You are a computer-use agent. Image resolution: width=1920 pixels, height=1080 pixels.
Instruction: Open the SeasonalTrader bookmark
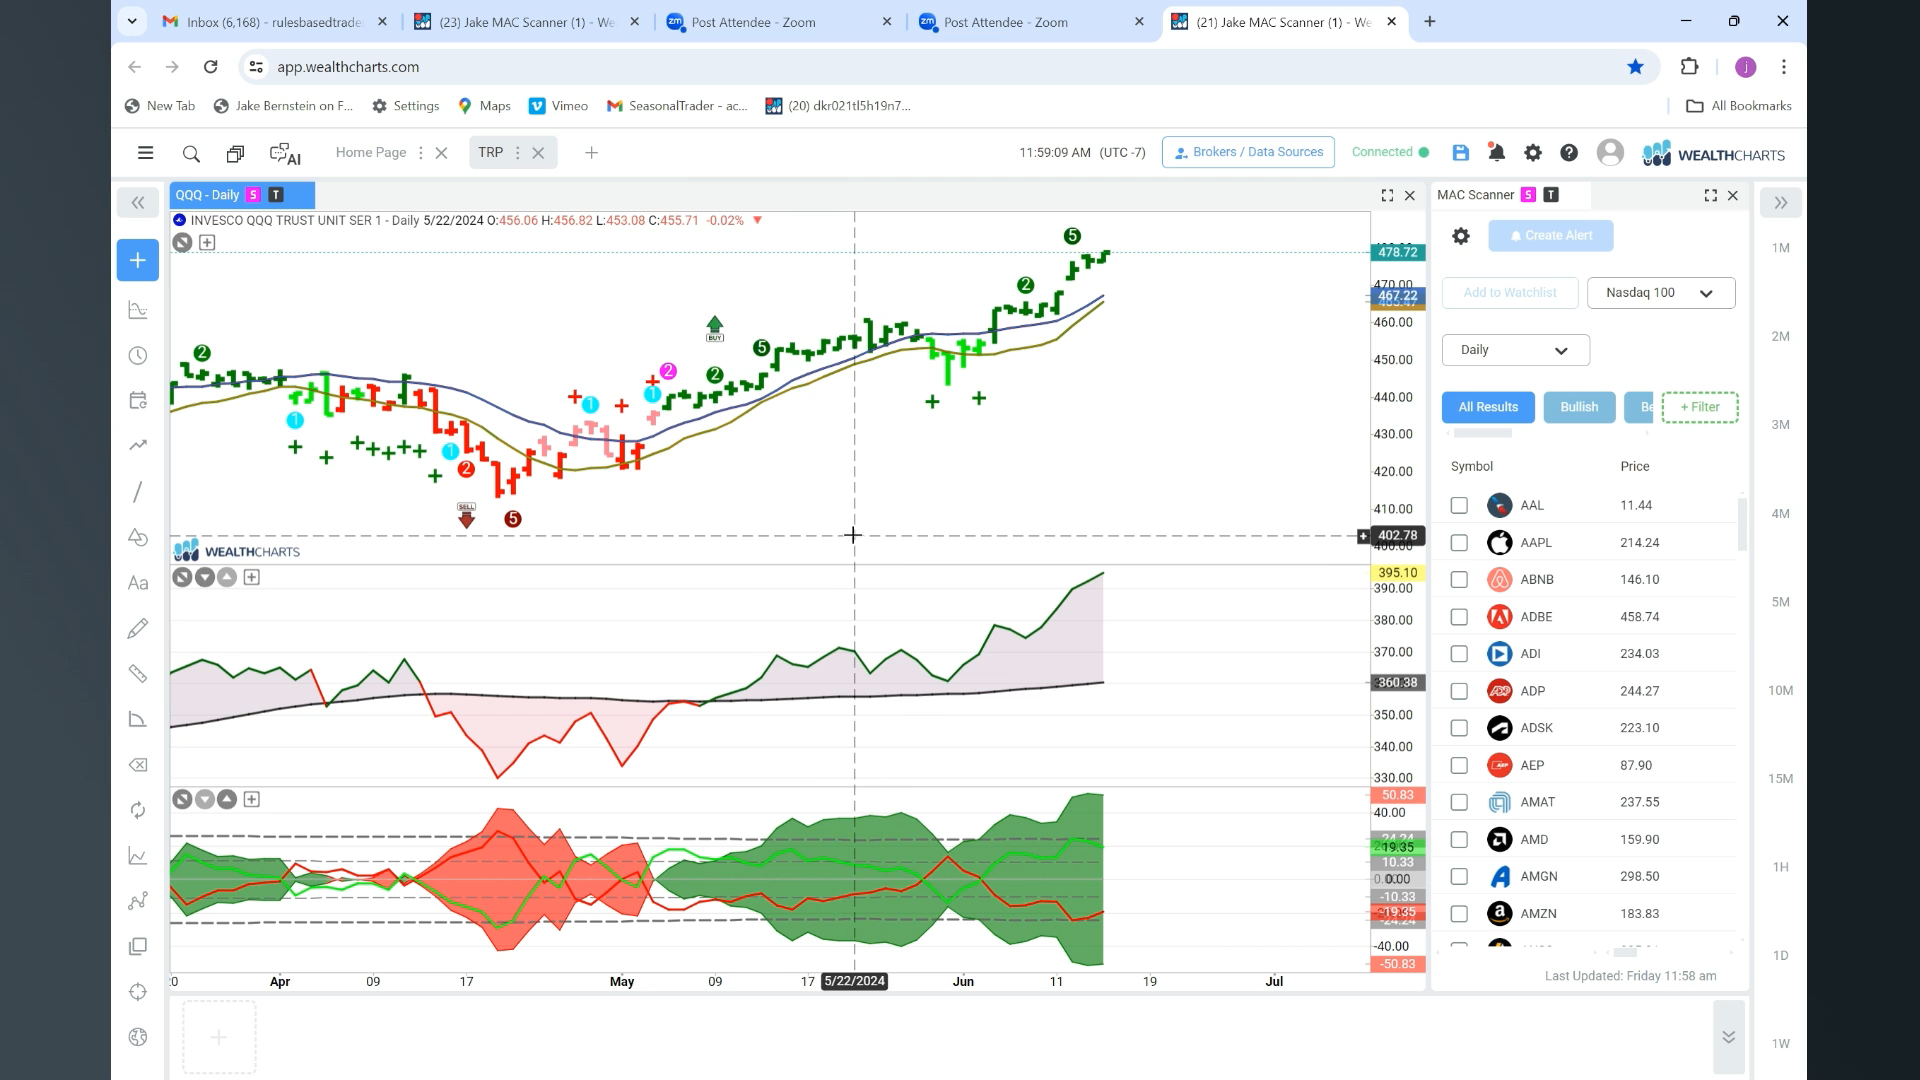click(677, 106)
